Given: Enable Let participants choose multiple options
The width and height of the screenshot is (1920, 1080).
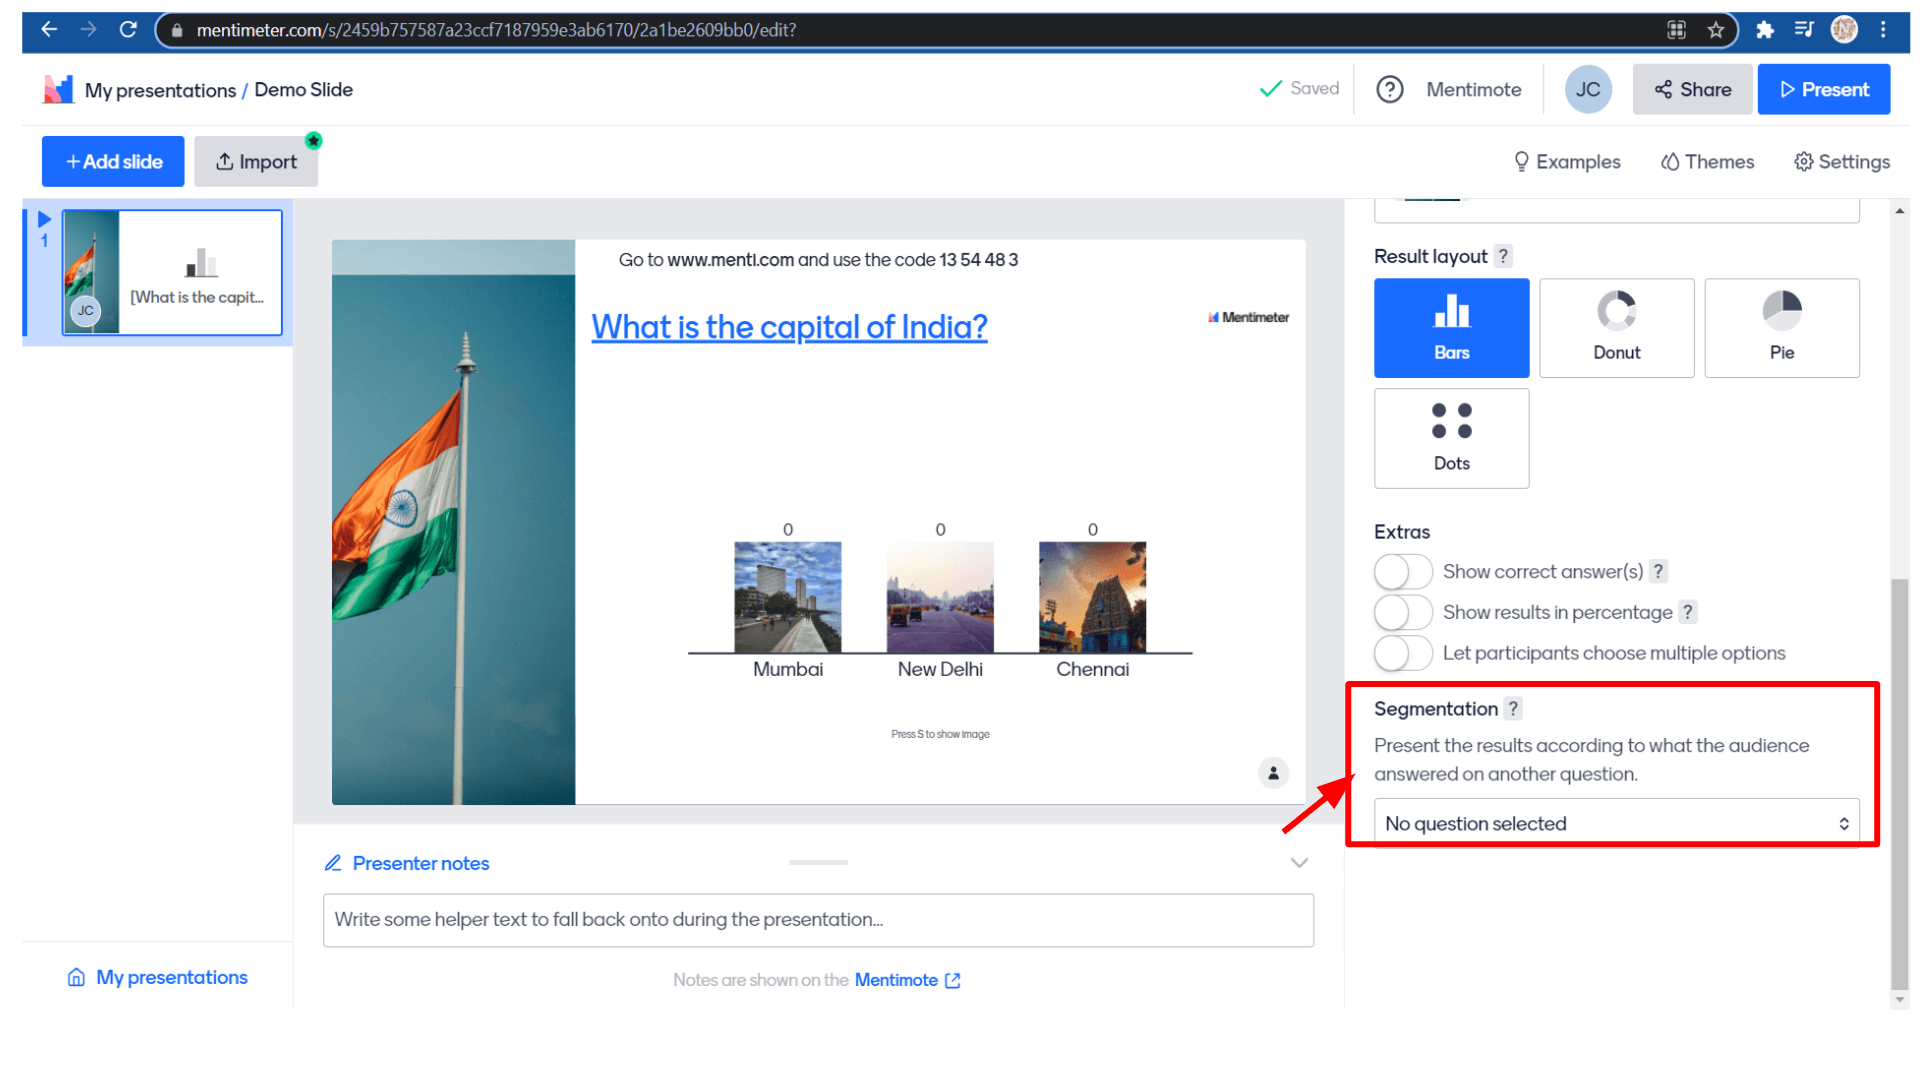Looking at the screenshot, I should click(1402, 653).
